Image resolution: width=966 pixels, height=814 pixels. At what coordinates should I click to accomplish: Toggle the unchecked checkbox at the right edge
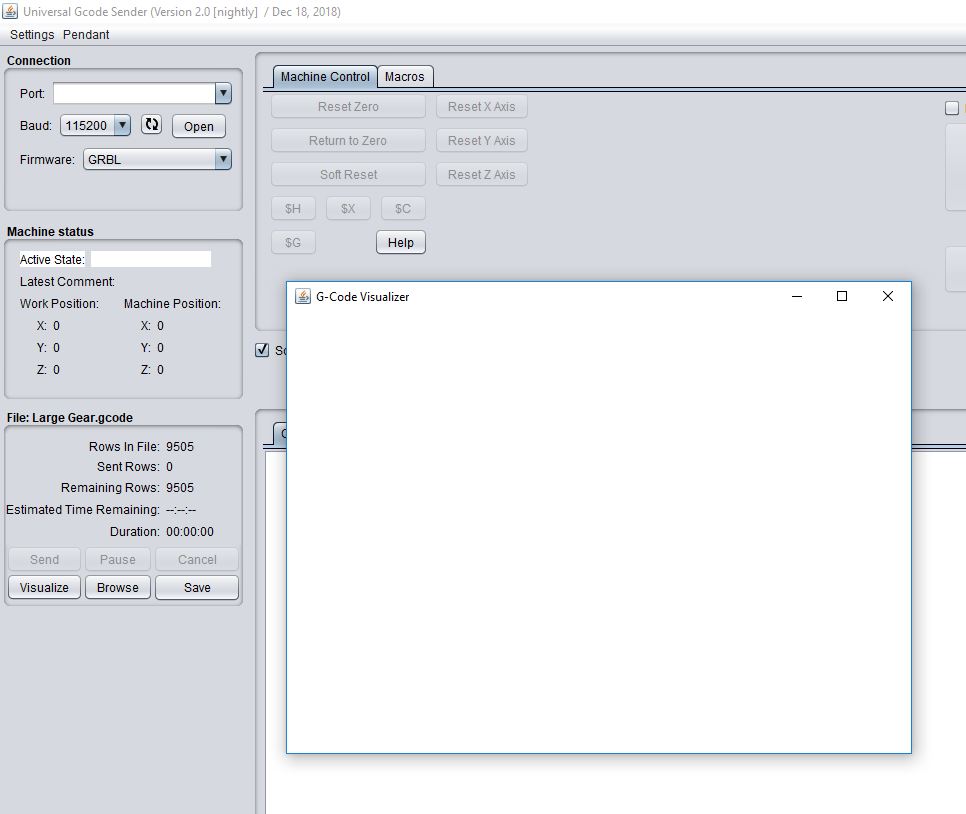pos(952,108)
